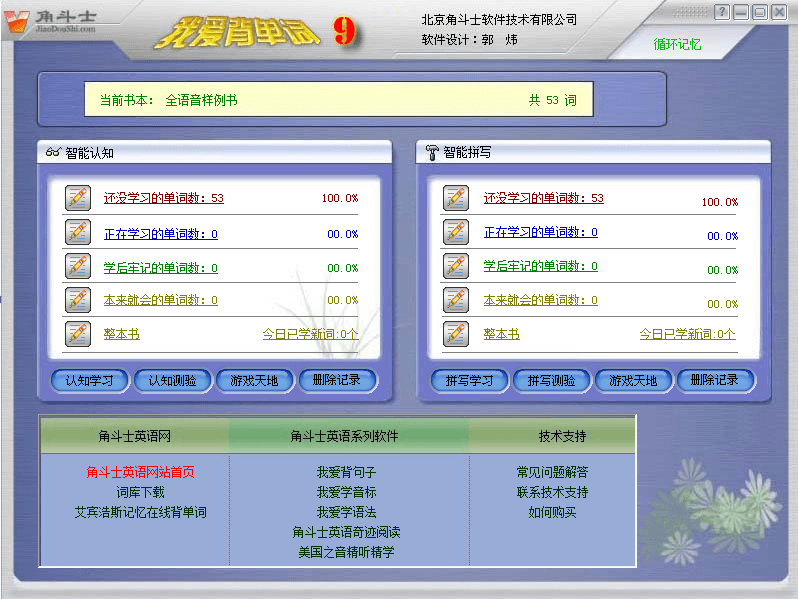Click pencil icon beside 学后牢记的单词数 in 智能认知
Screen dimensions: 798x599
pos(78,266)
